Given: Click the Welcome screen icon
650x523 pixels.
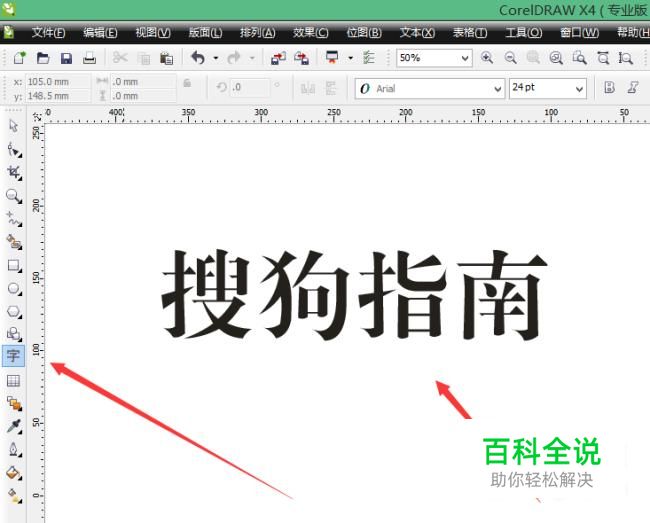Looking at the screenshot, I should tap(369, 58).
